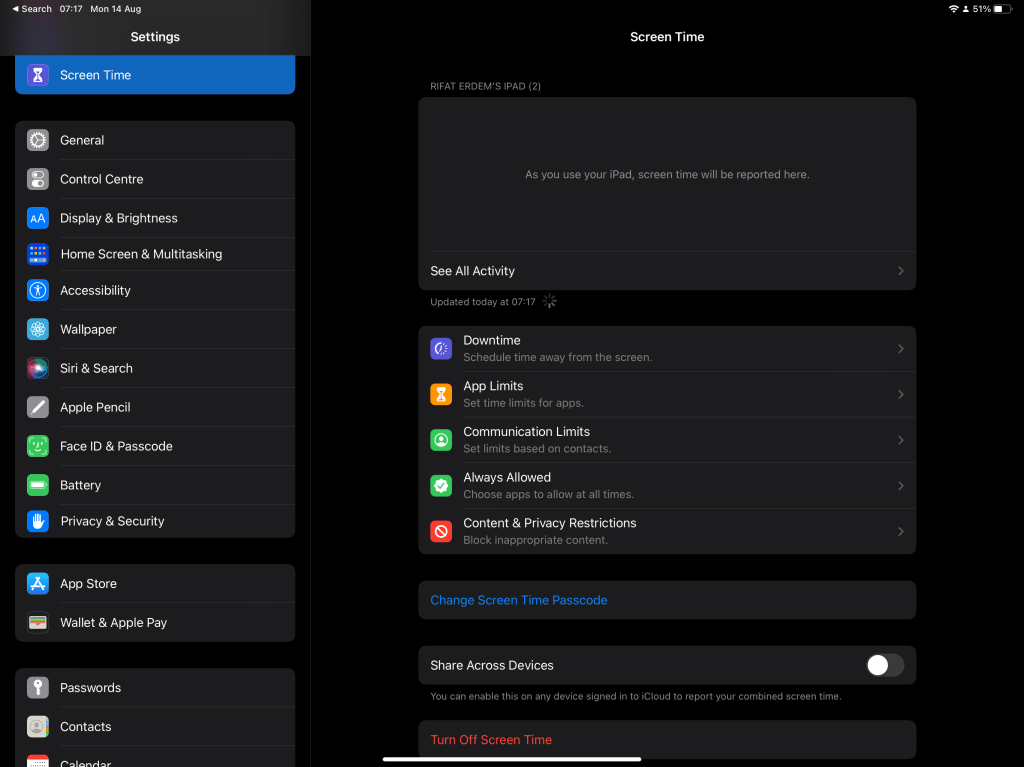
Task: Select Wallet & Apple Pay in sidebar
Action: 155,623
